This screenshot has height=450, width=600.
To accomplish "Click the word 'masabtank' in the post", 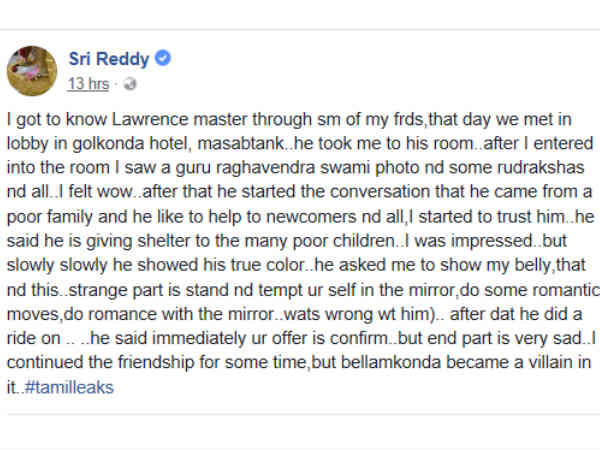I will [236, 146].
